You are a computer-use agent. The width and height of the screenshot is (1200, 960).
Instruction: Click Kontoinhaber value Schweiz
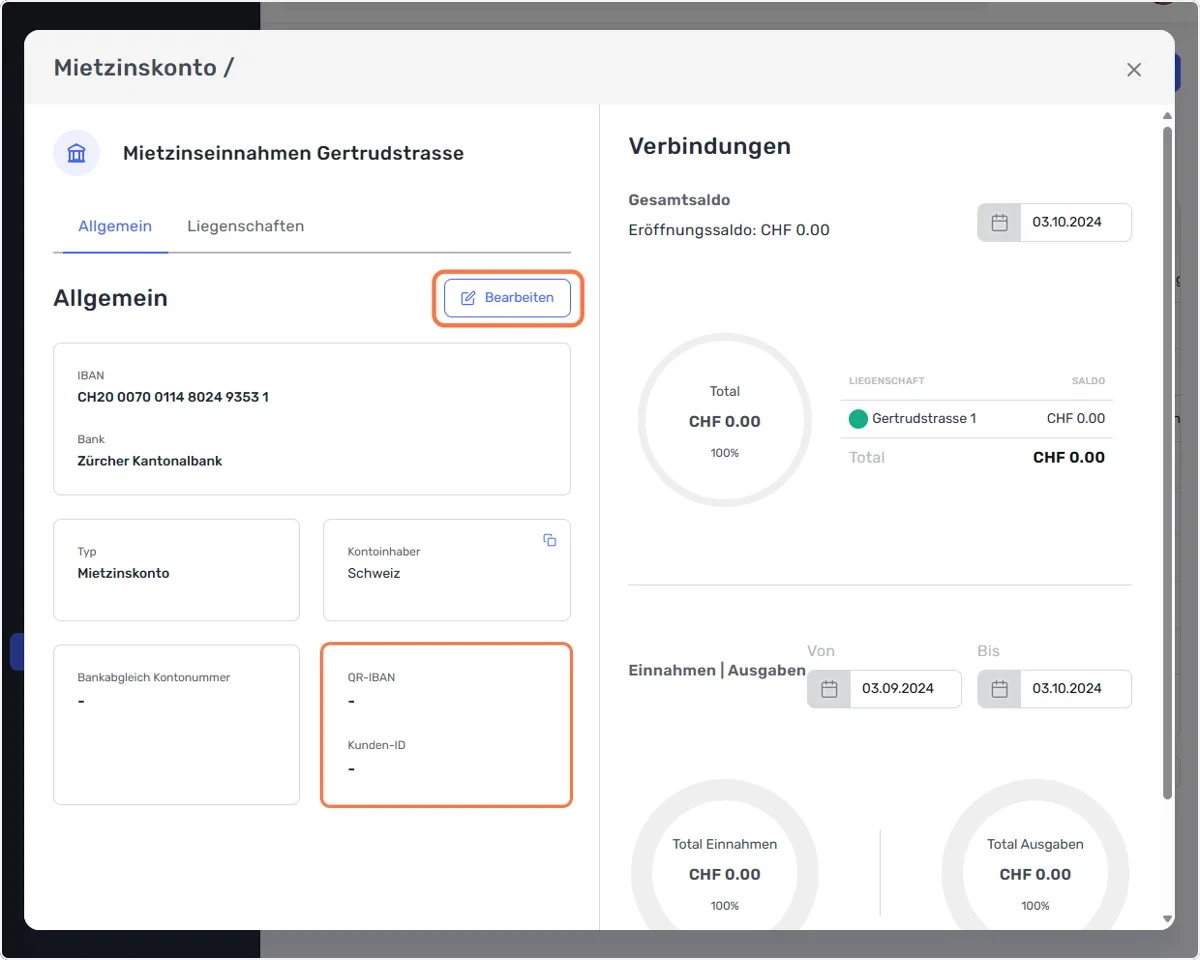374,573
